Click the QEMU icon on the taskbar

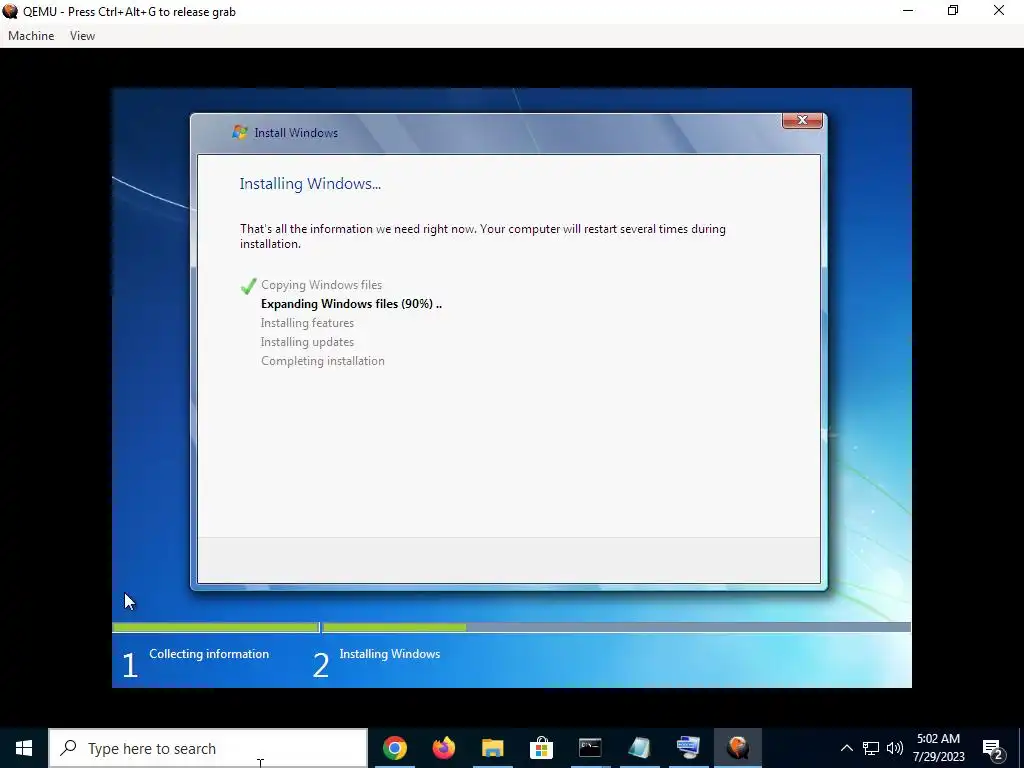737,748
